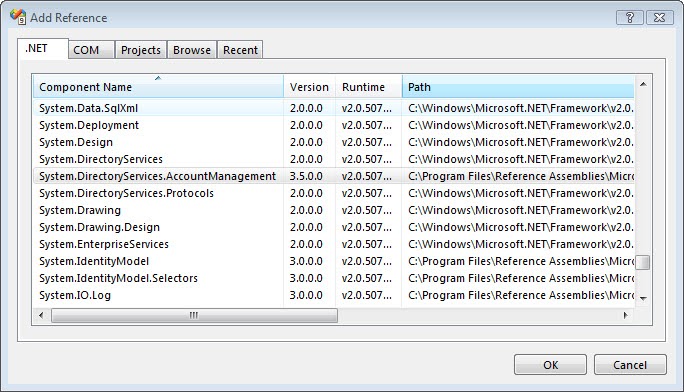This screenshot has height=392, width=684.
Task: Select the System.IO.Log component
Action: click(x=334, y=295)
